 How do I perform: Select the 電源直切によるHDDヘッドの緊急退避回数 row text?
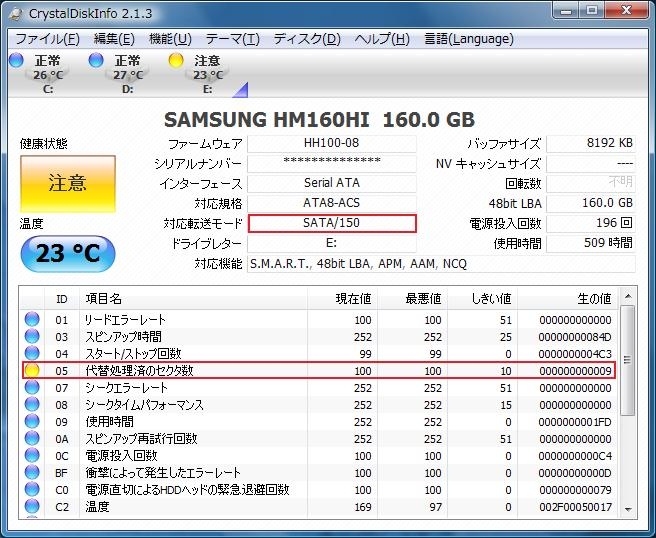187,490
